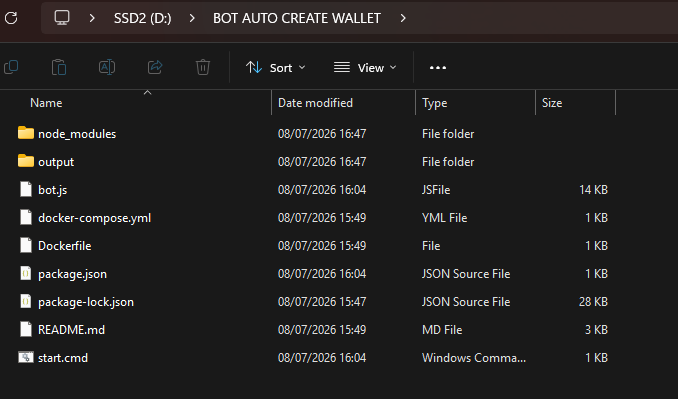Click the README.md file icon
678x399 pixels.
coord(26,329)
